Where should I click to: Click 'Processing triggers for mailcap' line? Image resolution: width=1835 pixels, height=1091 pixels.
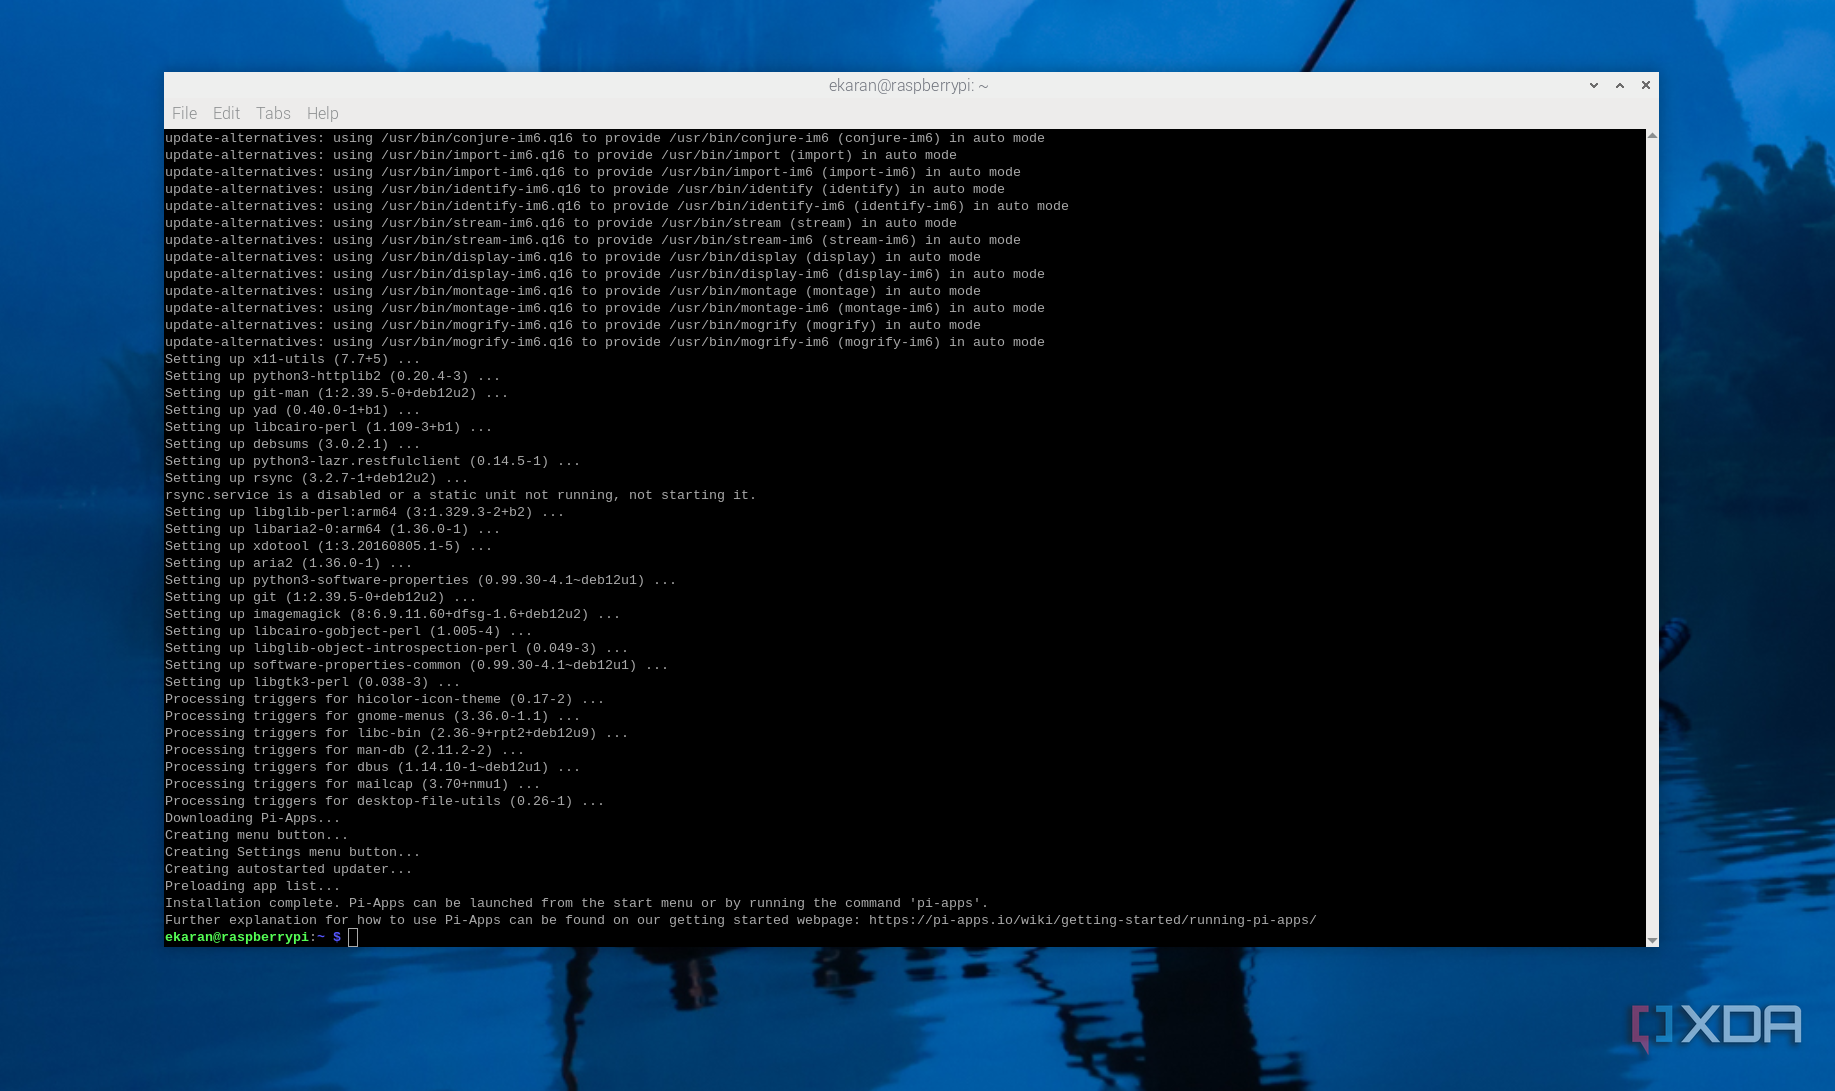click(353, 784)
